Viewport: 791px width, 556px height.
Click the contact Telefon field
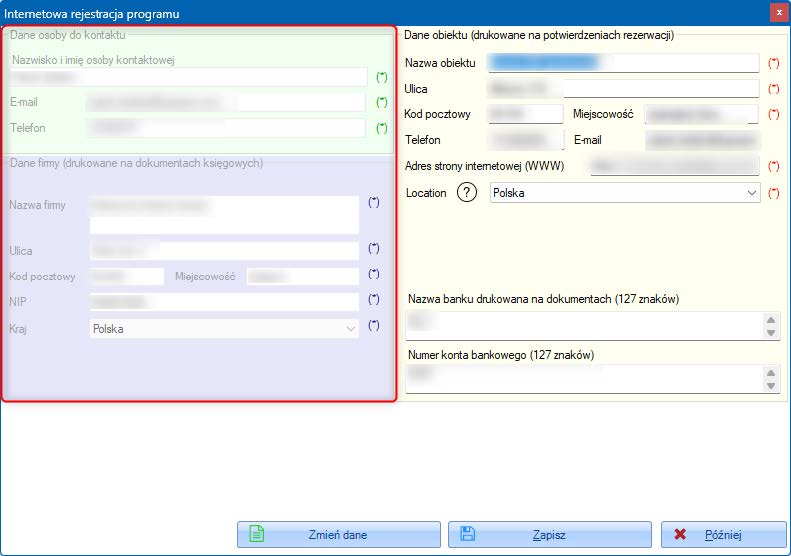226,128
